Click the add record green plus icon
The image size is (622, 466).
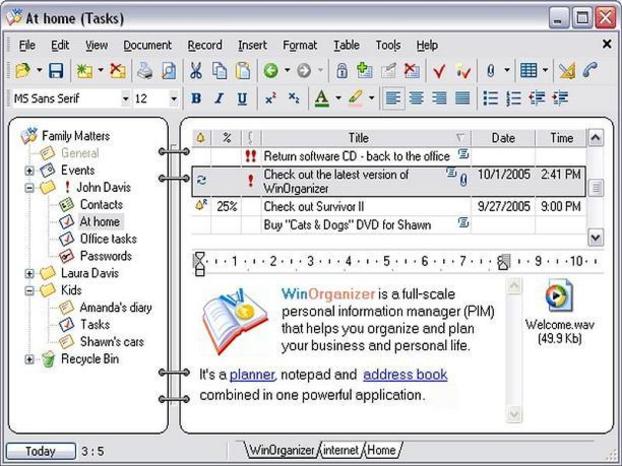click(x=364, y=71)
